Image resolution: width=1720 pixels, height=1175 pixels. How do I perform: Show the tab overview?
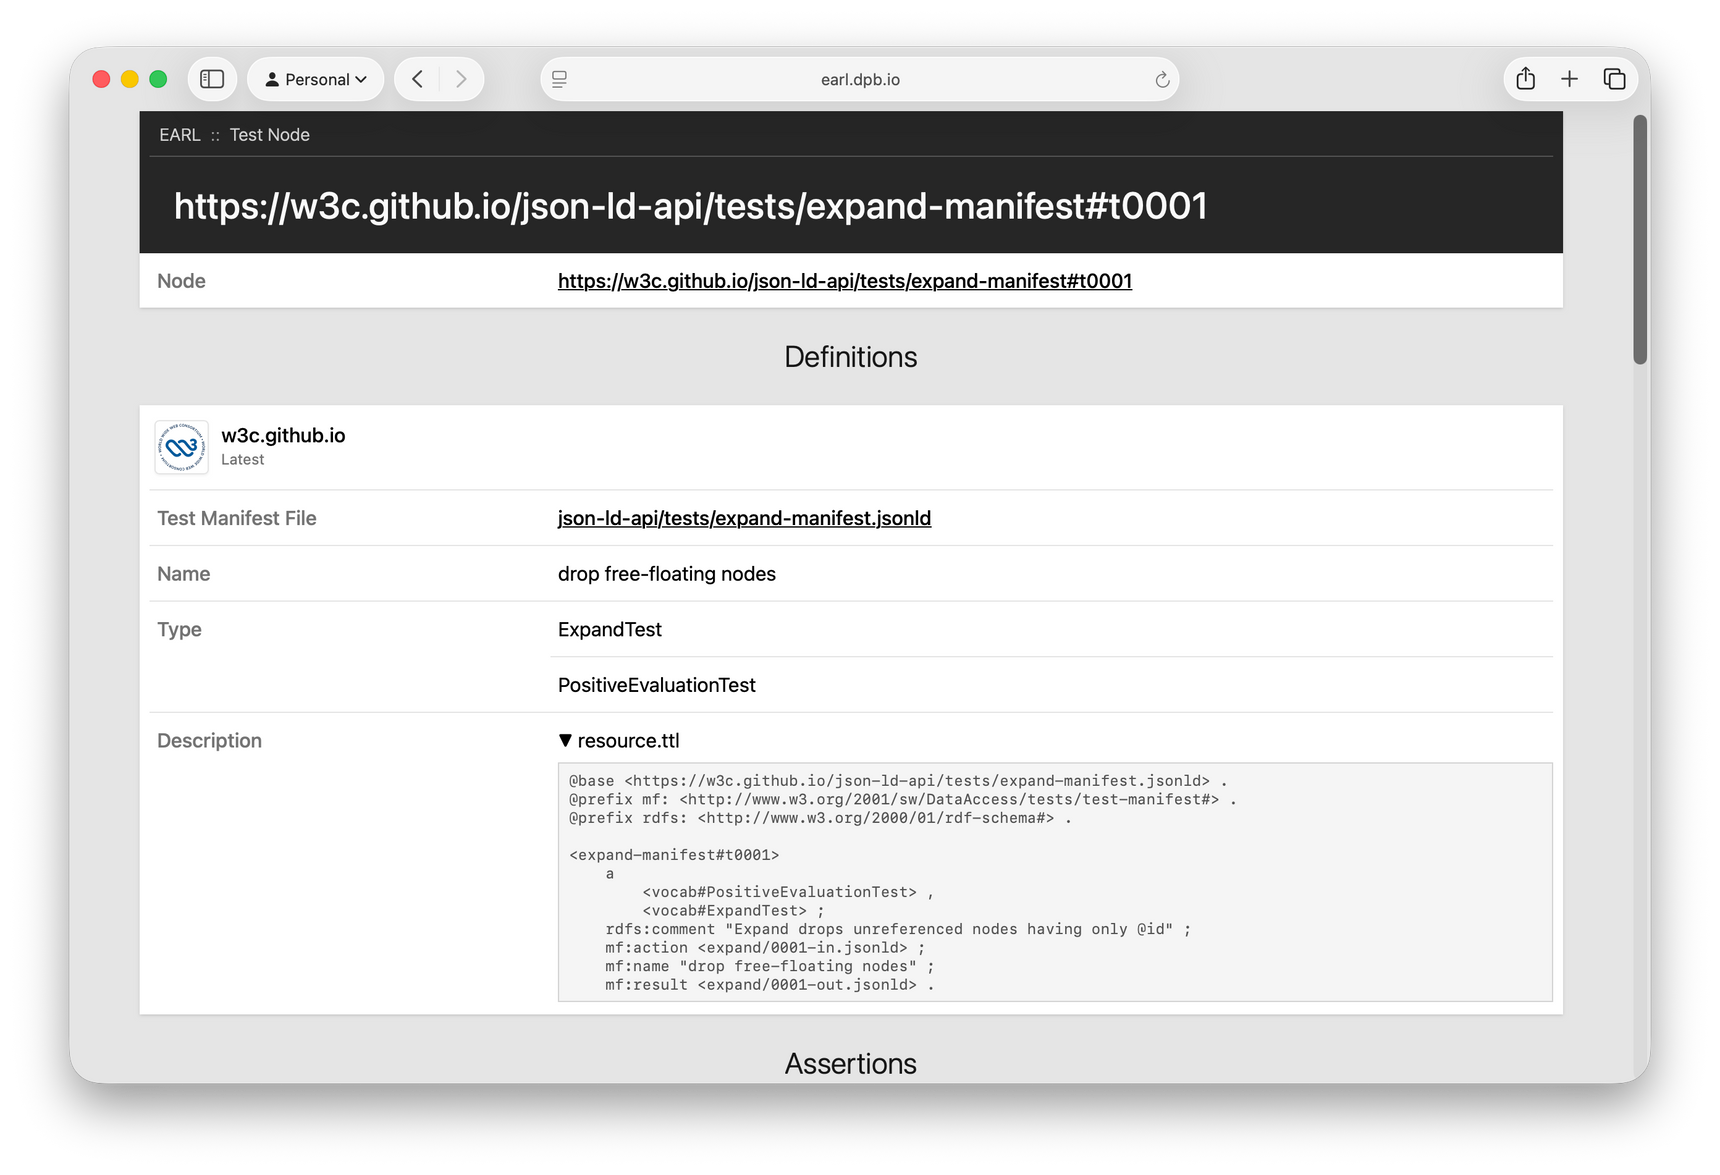[1613, 78]
